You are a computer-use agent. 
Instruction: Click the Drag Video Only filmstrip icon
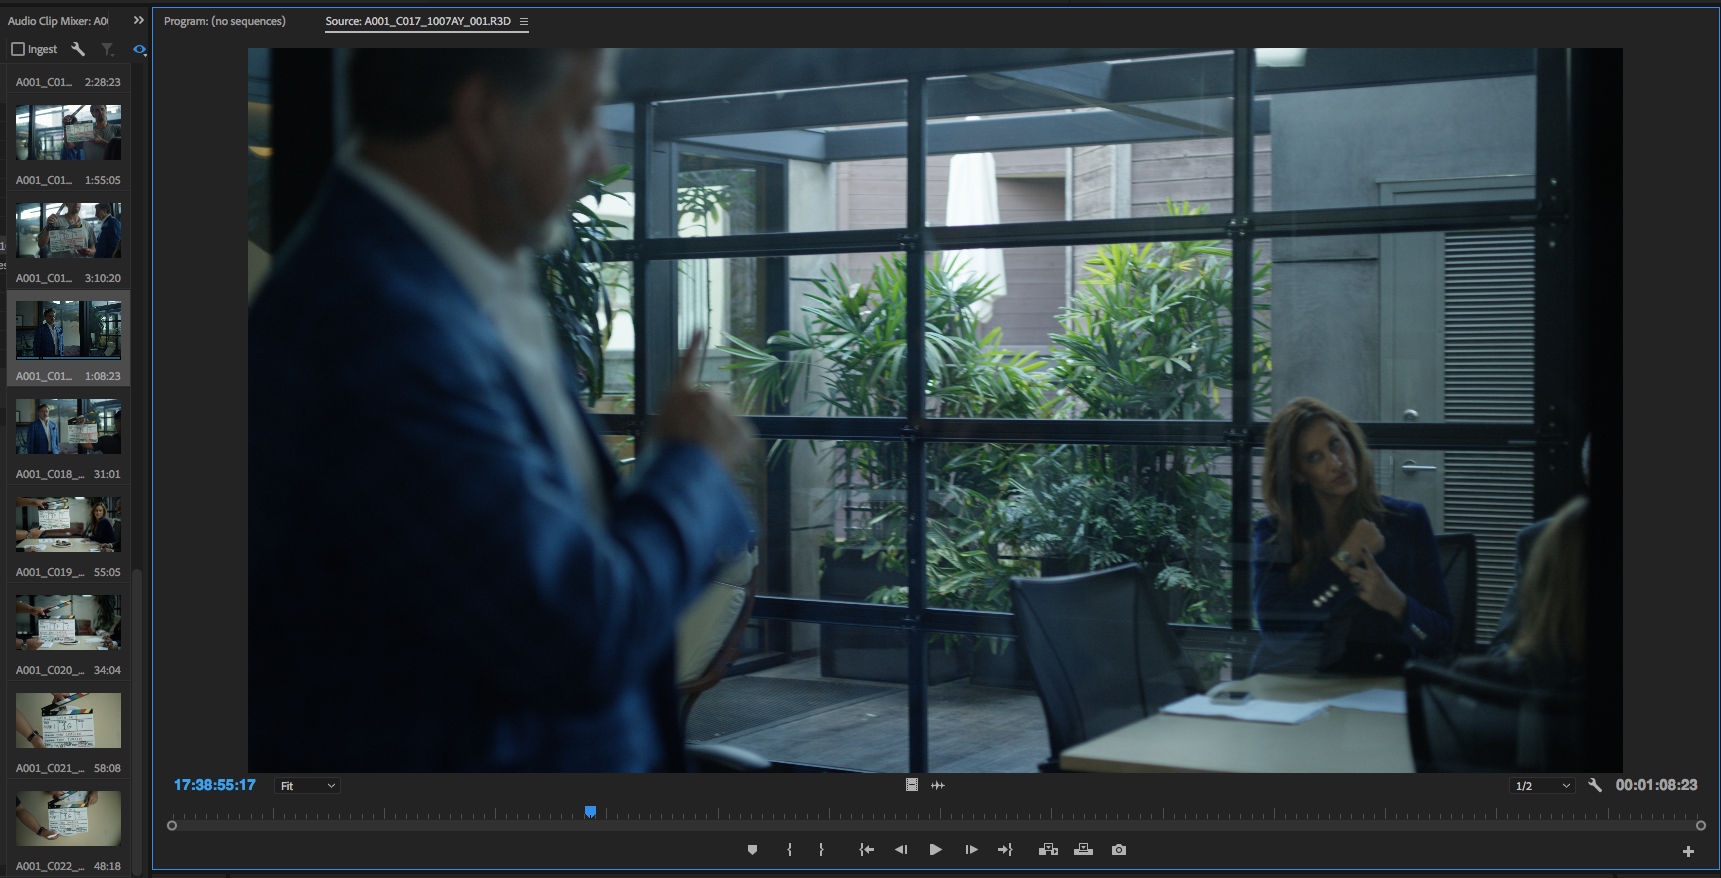912,785
